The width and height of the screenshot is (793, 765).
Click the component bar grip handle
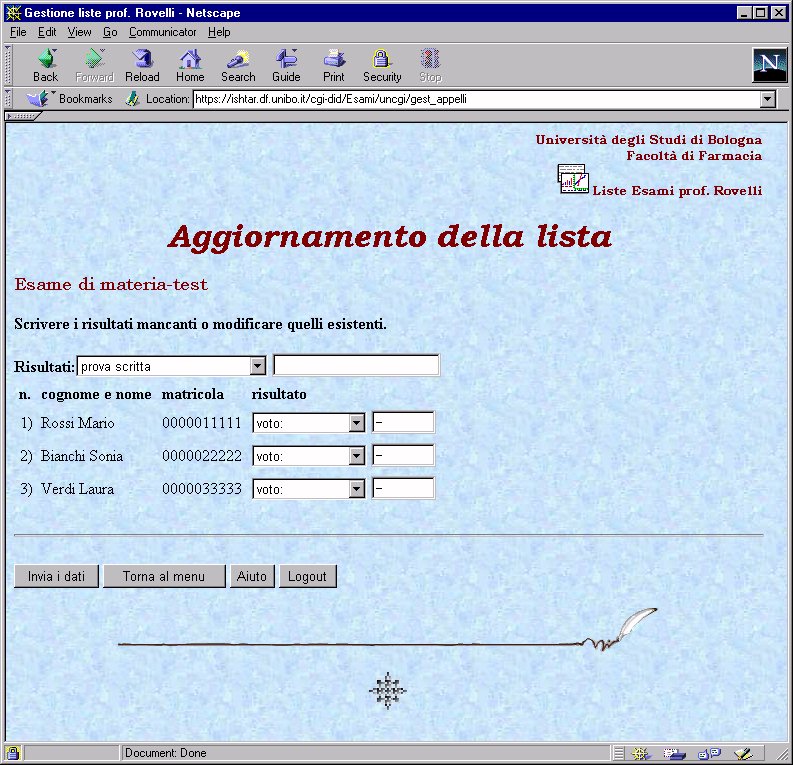(x=619, y=753)
